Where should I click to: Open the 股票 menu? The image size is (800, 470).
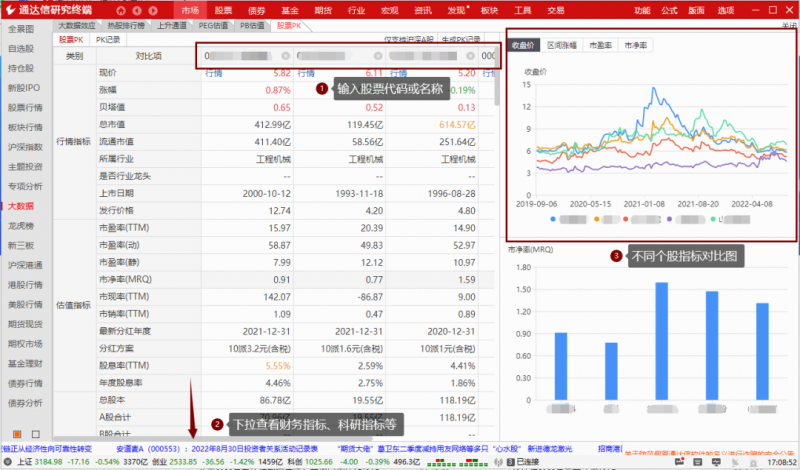[223, 10]
